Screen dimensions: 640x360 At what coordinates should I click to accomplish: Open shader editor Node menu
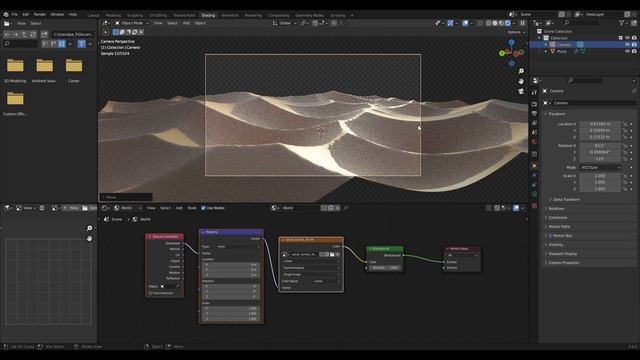point(192,208)
